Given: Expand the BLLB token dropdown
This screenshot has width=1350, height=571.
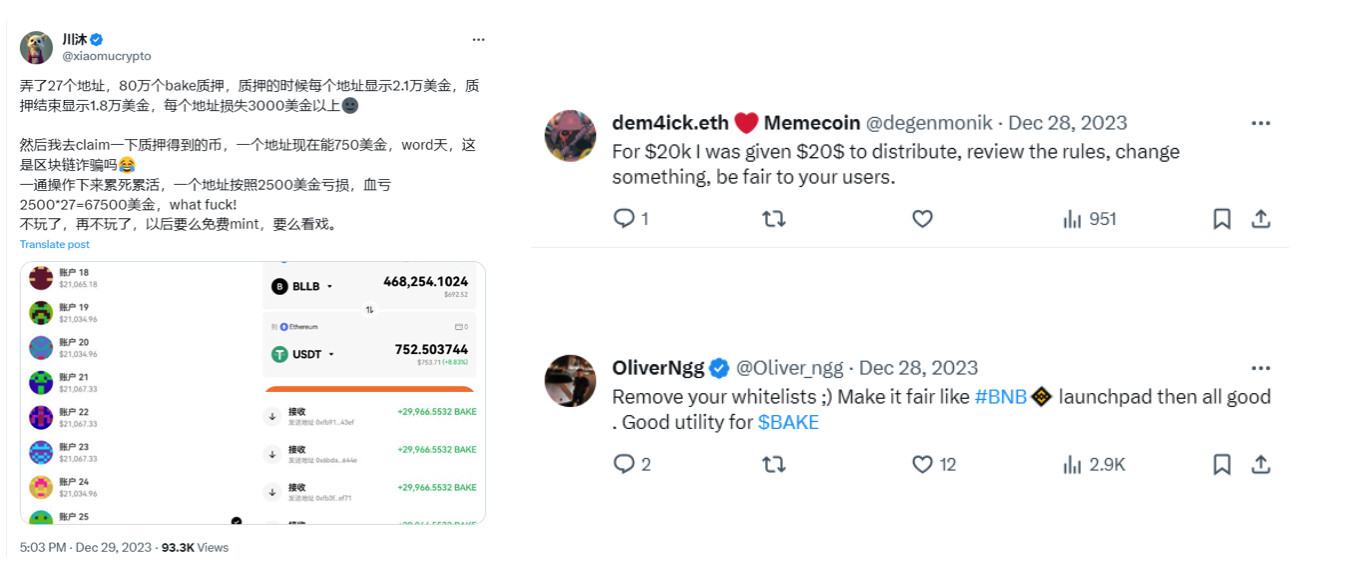Looking at the screenshot, I should (329, 287).
